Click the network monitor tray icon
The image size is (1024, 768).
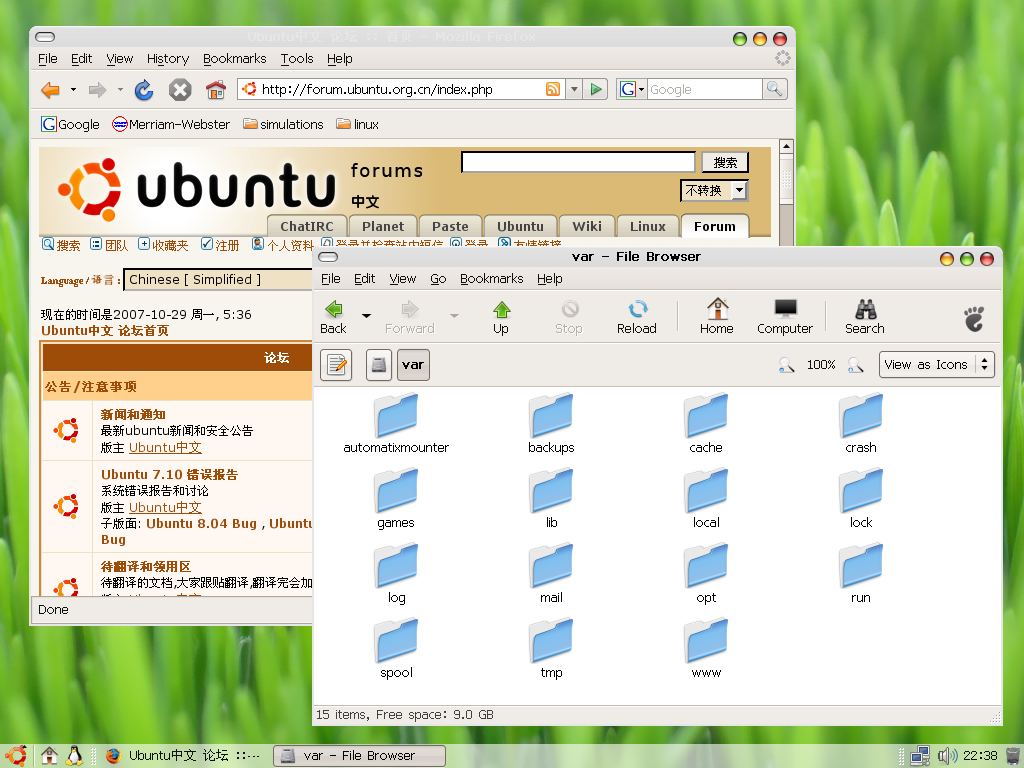point(920,756)
